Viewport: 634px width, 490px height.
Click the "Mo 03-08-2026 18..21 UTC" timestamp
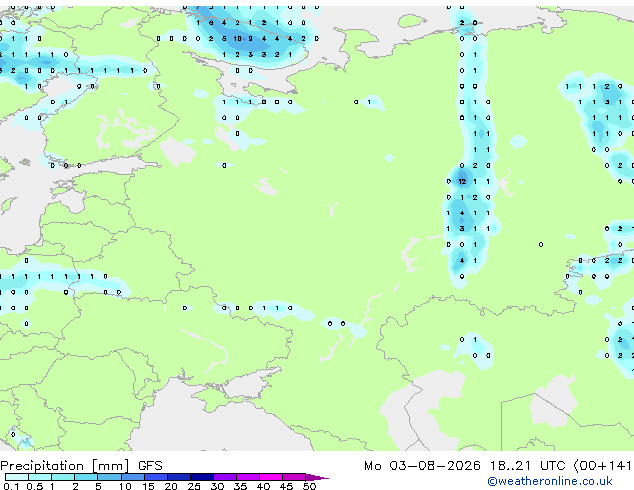pyautogui.click(x=464, y=466)
